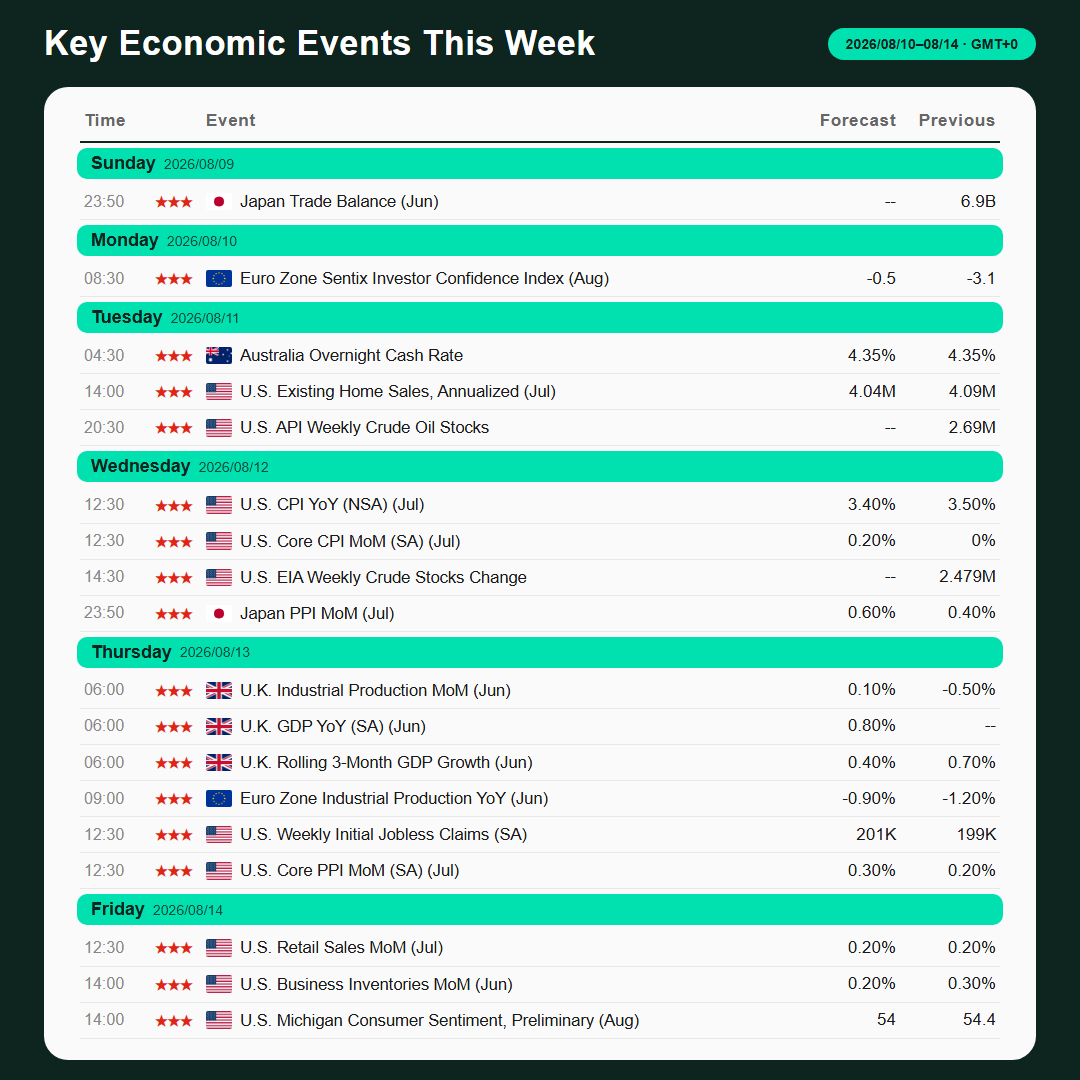The image size is (1080, 1080).
Task: Click the Forecast column header
Action: (x=858, y=121)
